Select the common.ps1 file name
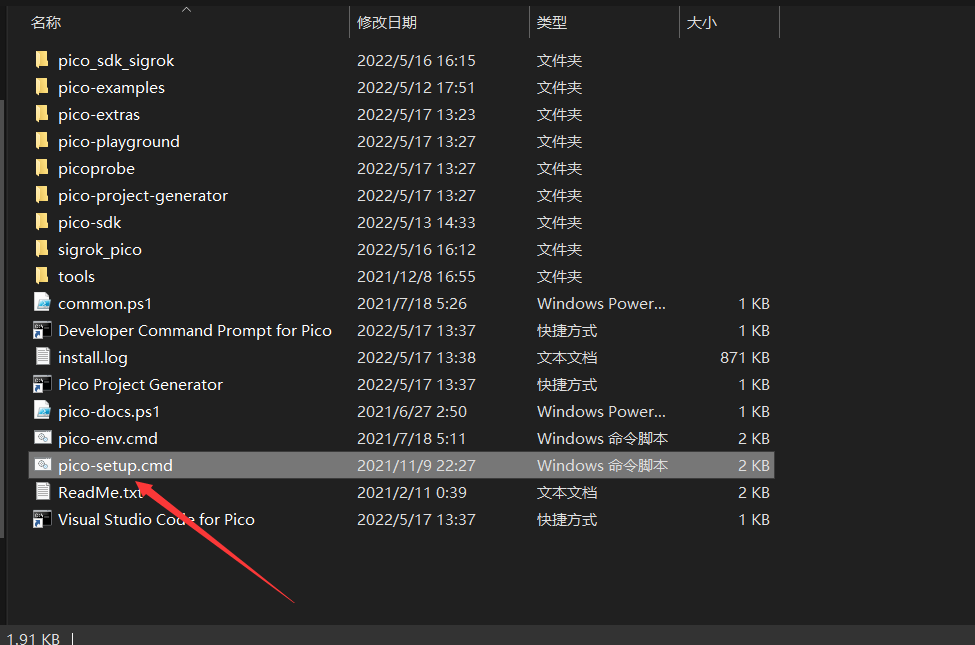Screen dimensions: 975x645 (x=105, y=304)
